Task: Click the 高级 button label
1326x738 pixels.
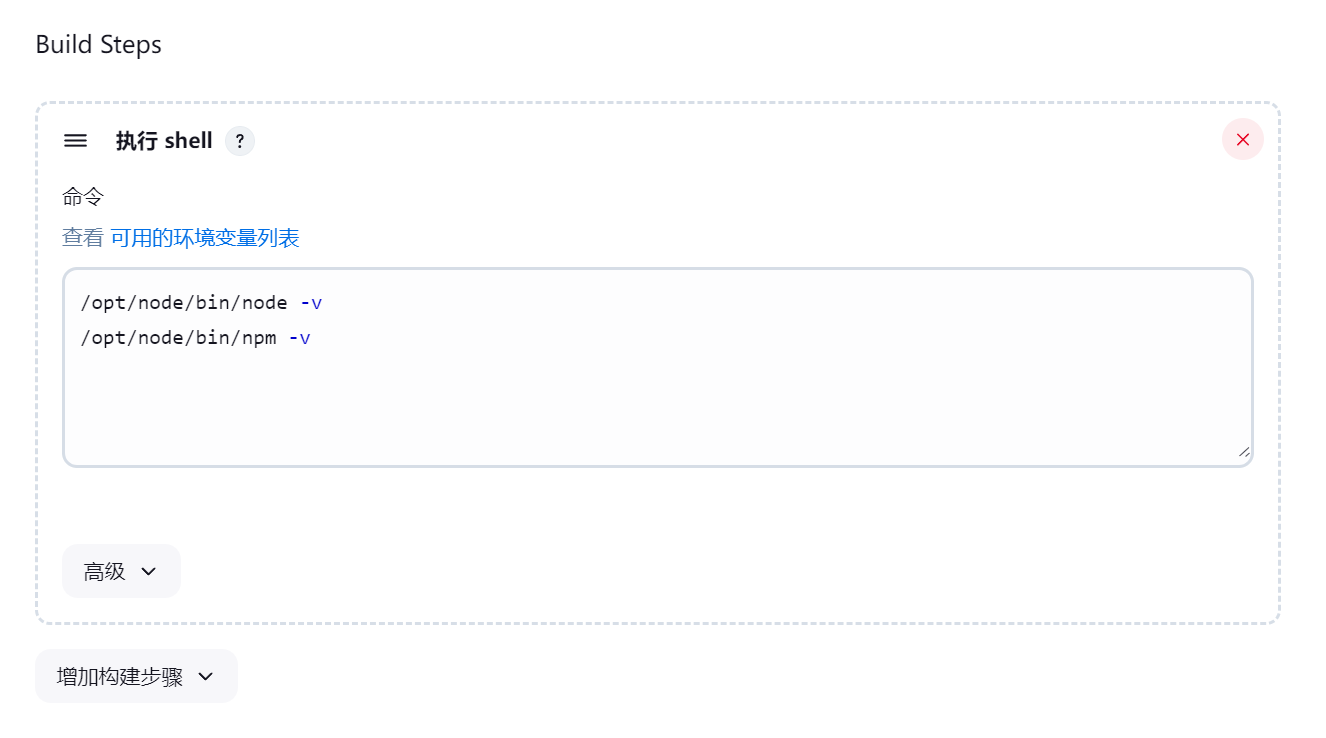Action: [x=104, y=571]
